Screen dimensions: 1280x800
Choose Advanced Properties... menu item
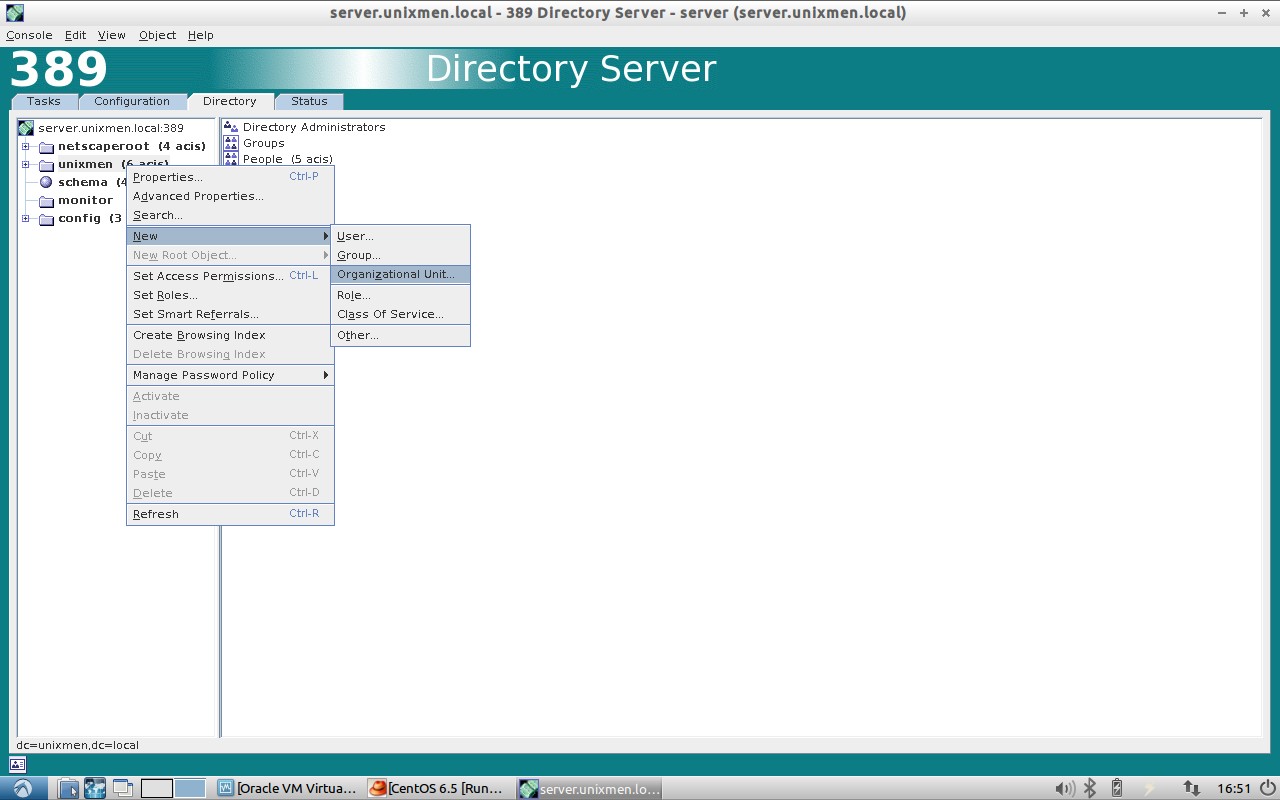tap(230, 196)
